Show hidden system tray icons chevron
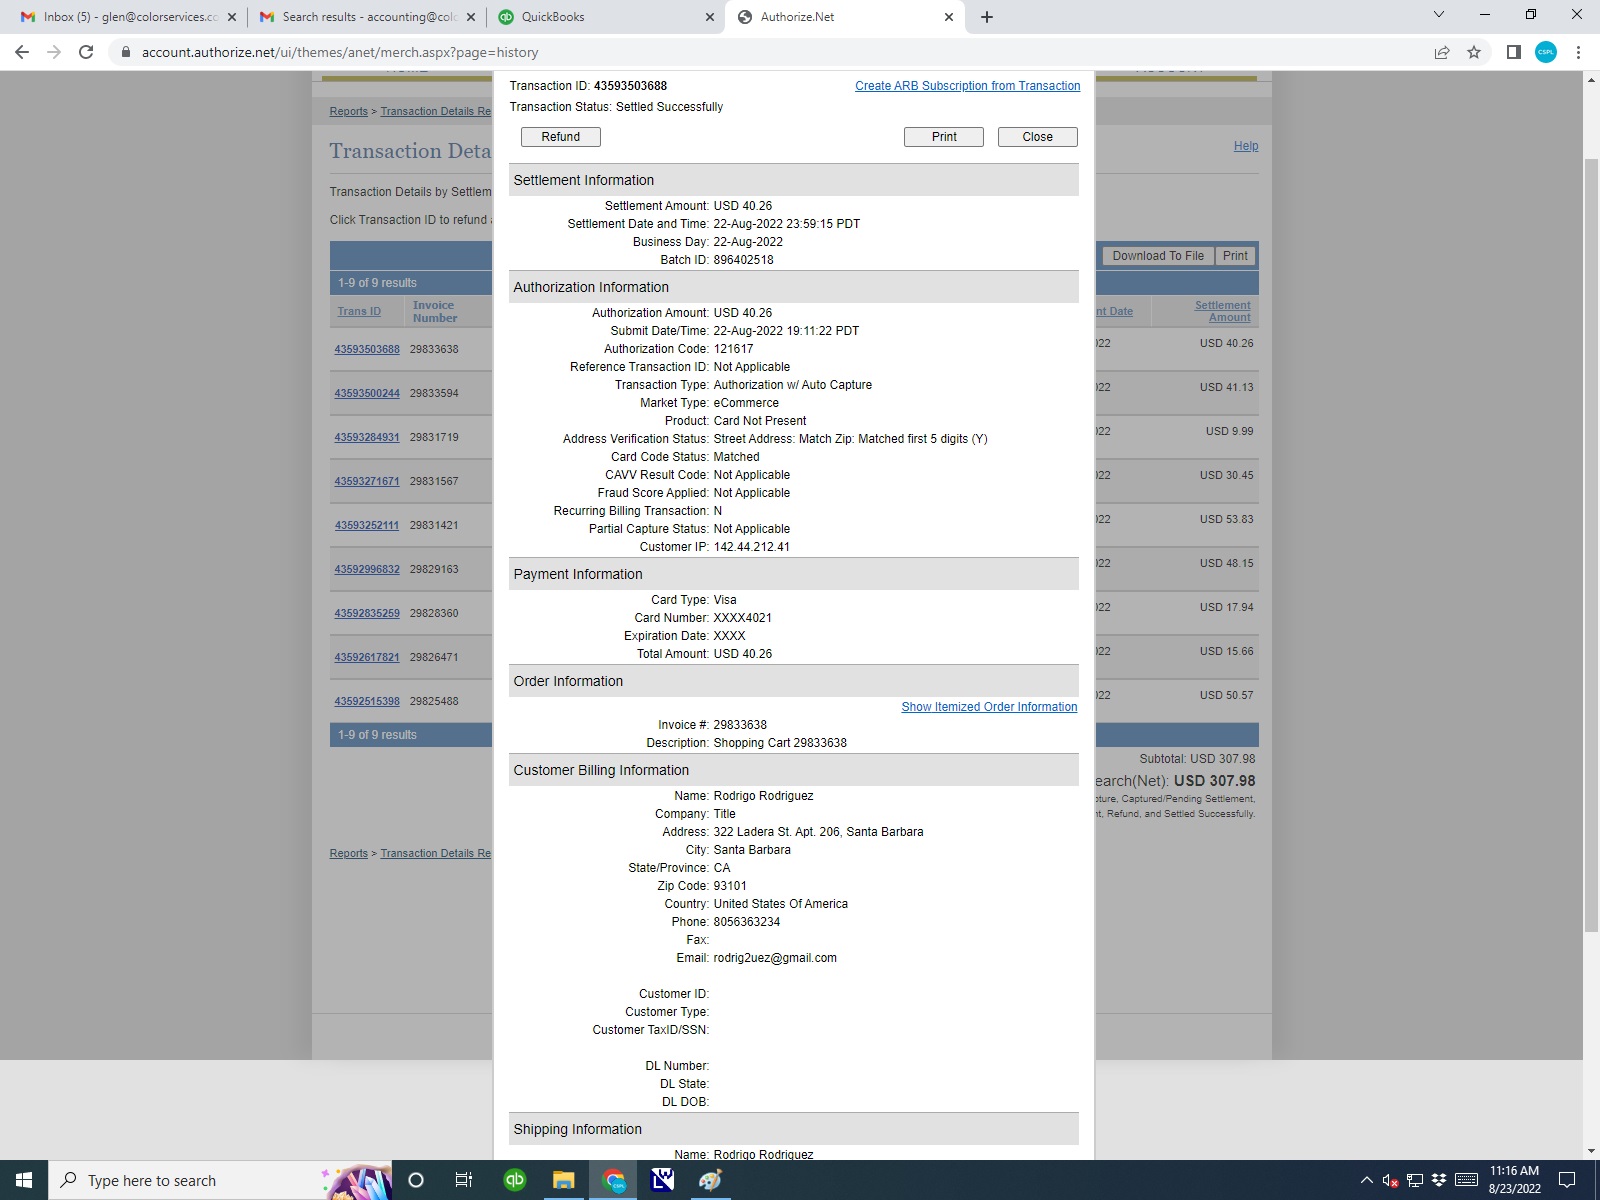The image size is (1600, 1200). 1366,1180
